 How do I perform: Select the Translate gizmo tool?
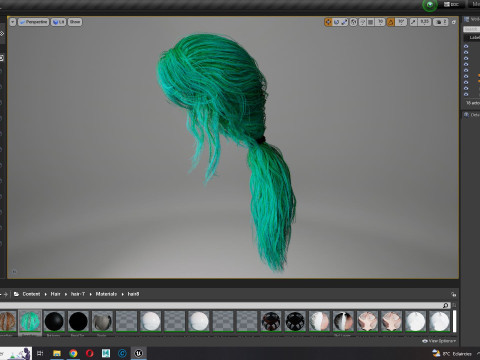coord(328,22)
